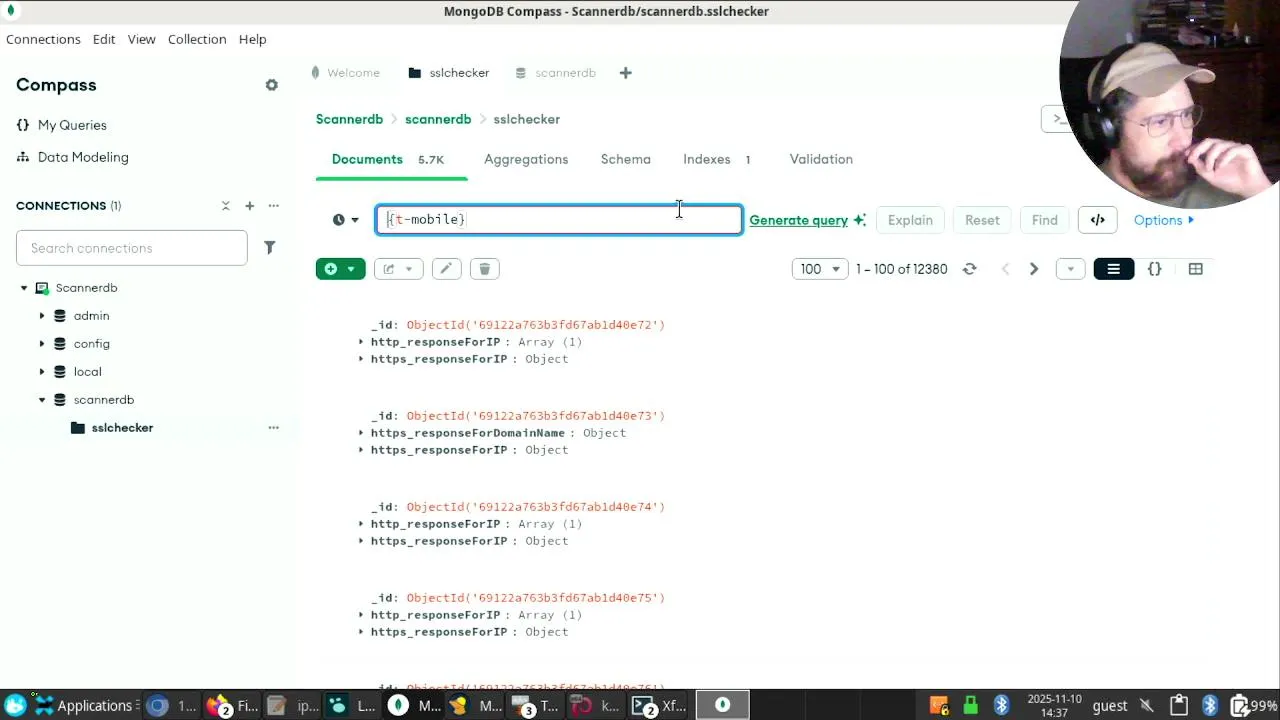This screenshot has width=1280, height=720.
Task: Click the green lock tray icon
Action: (970, 706)
